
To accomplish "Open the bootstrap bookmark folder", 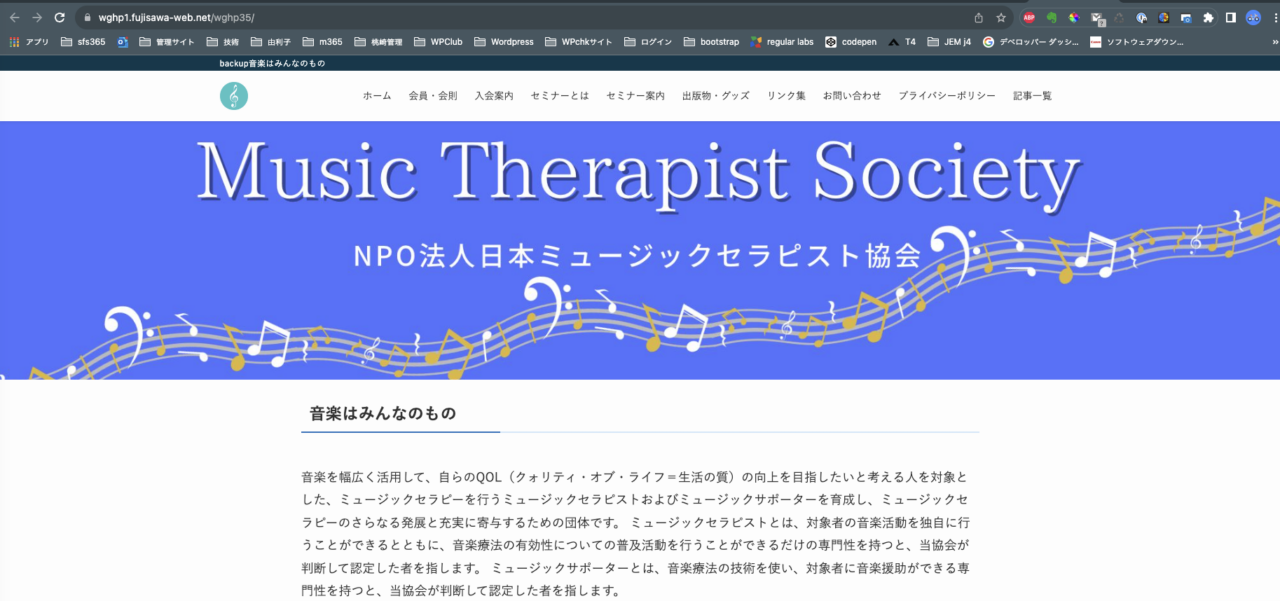I will pyautogui.click(x=712, y=42).
